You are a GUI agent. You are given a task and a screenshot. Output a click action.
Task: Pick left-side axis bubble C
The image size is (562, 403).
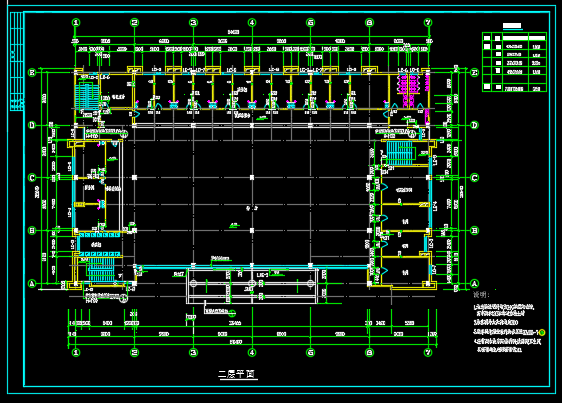pyautogui.click(x=32, y=177)
